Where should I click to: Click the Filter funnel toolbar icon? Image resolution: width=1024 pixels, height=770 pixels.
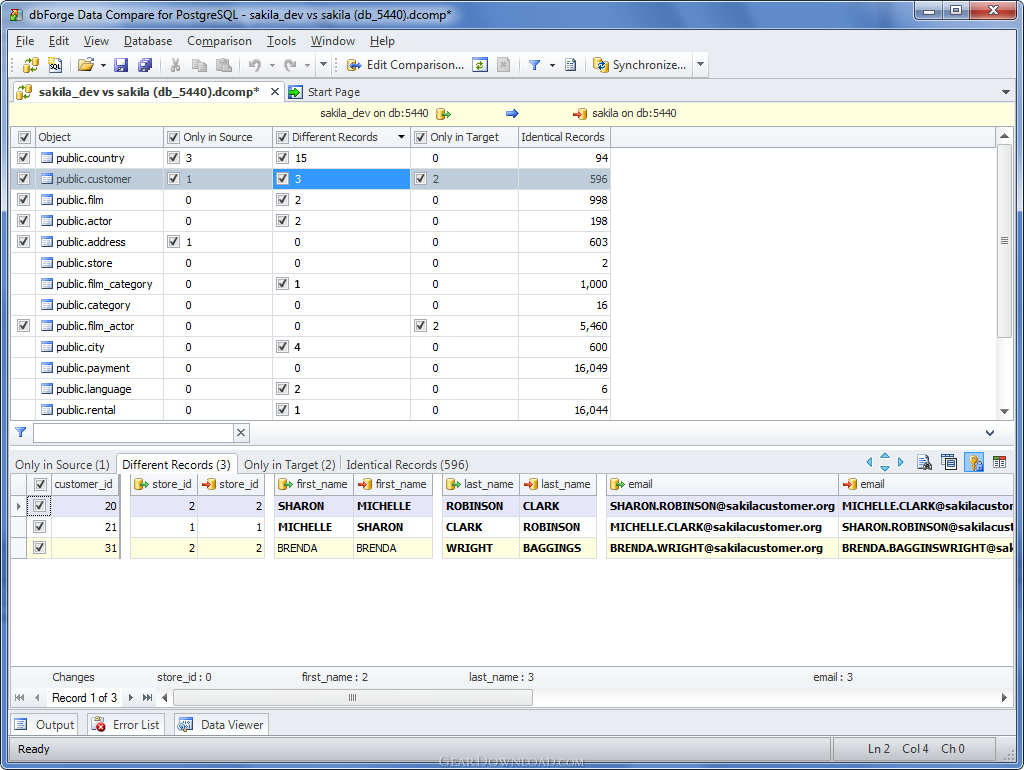tap(534, 65)
